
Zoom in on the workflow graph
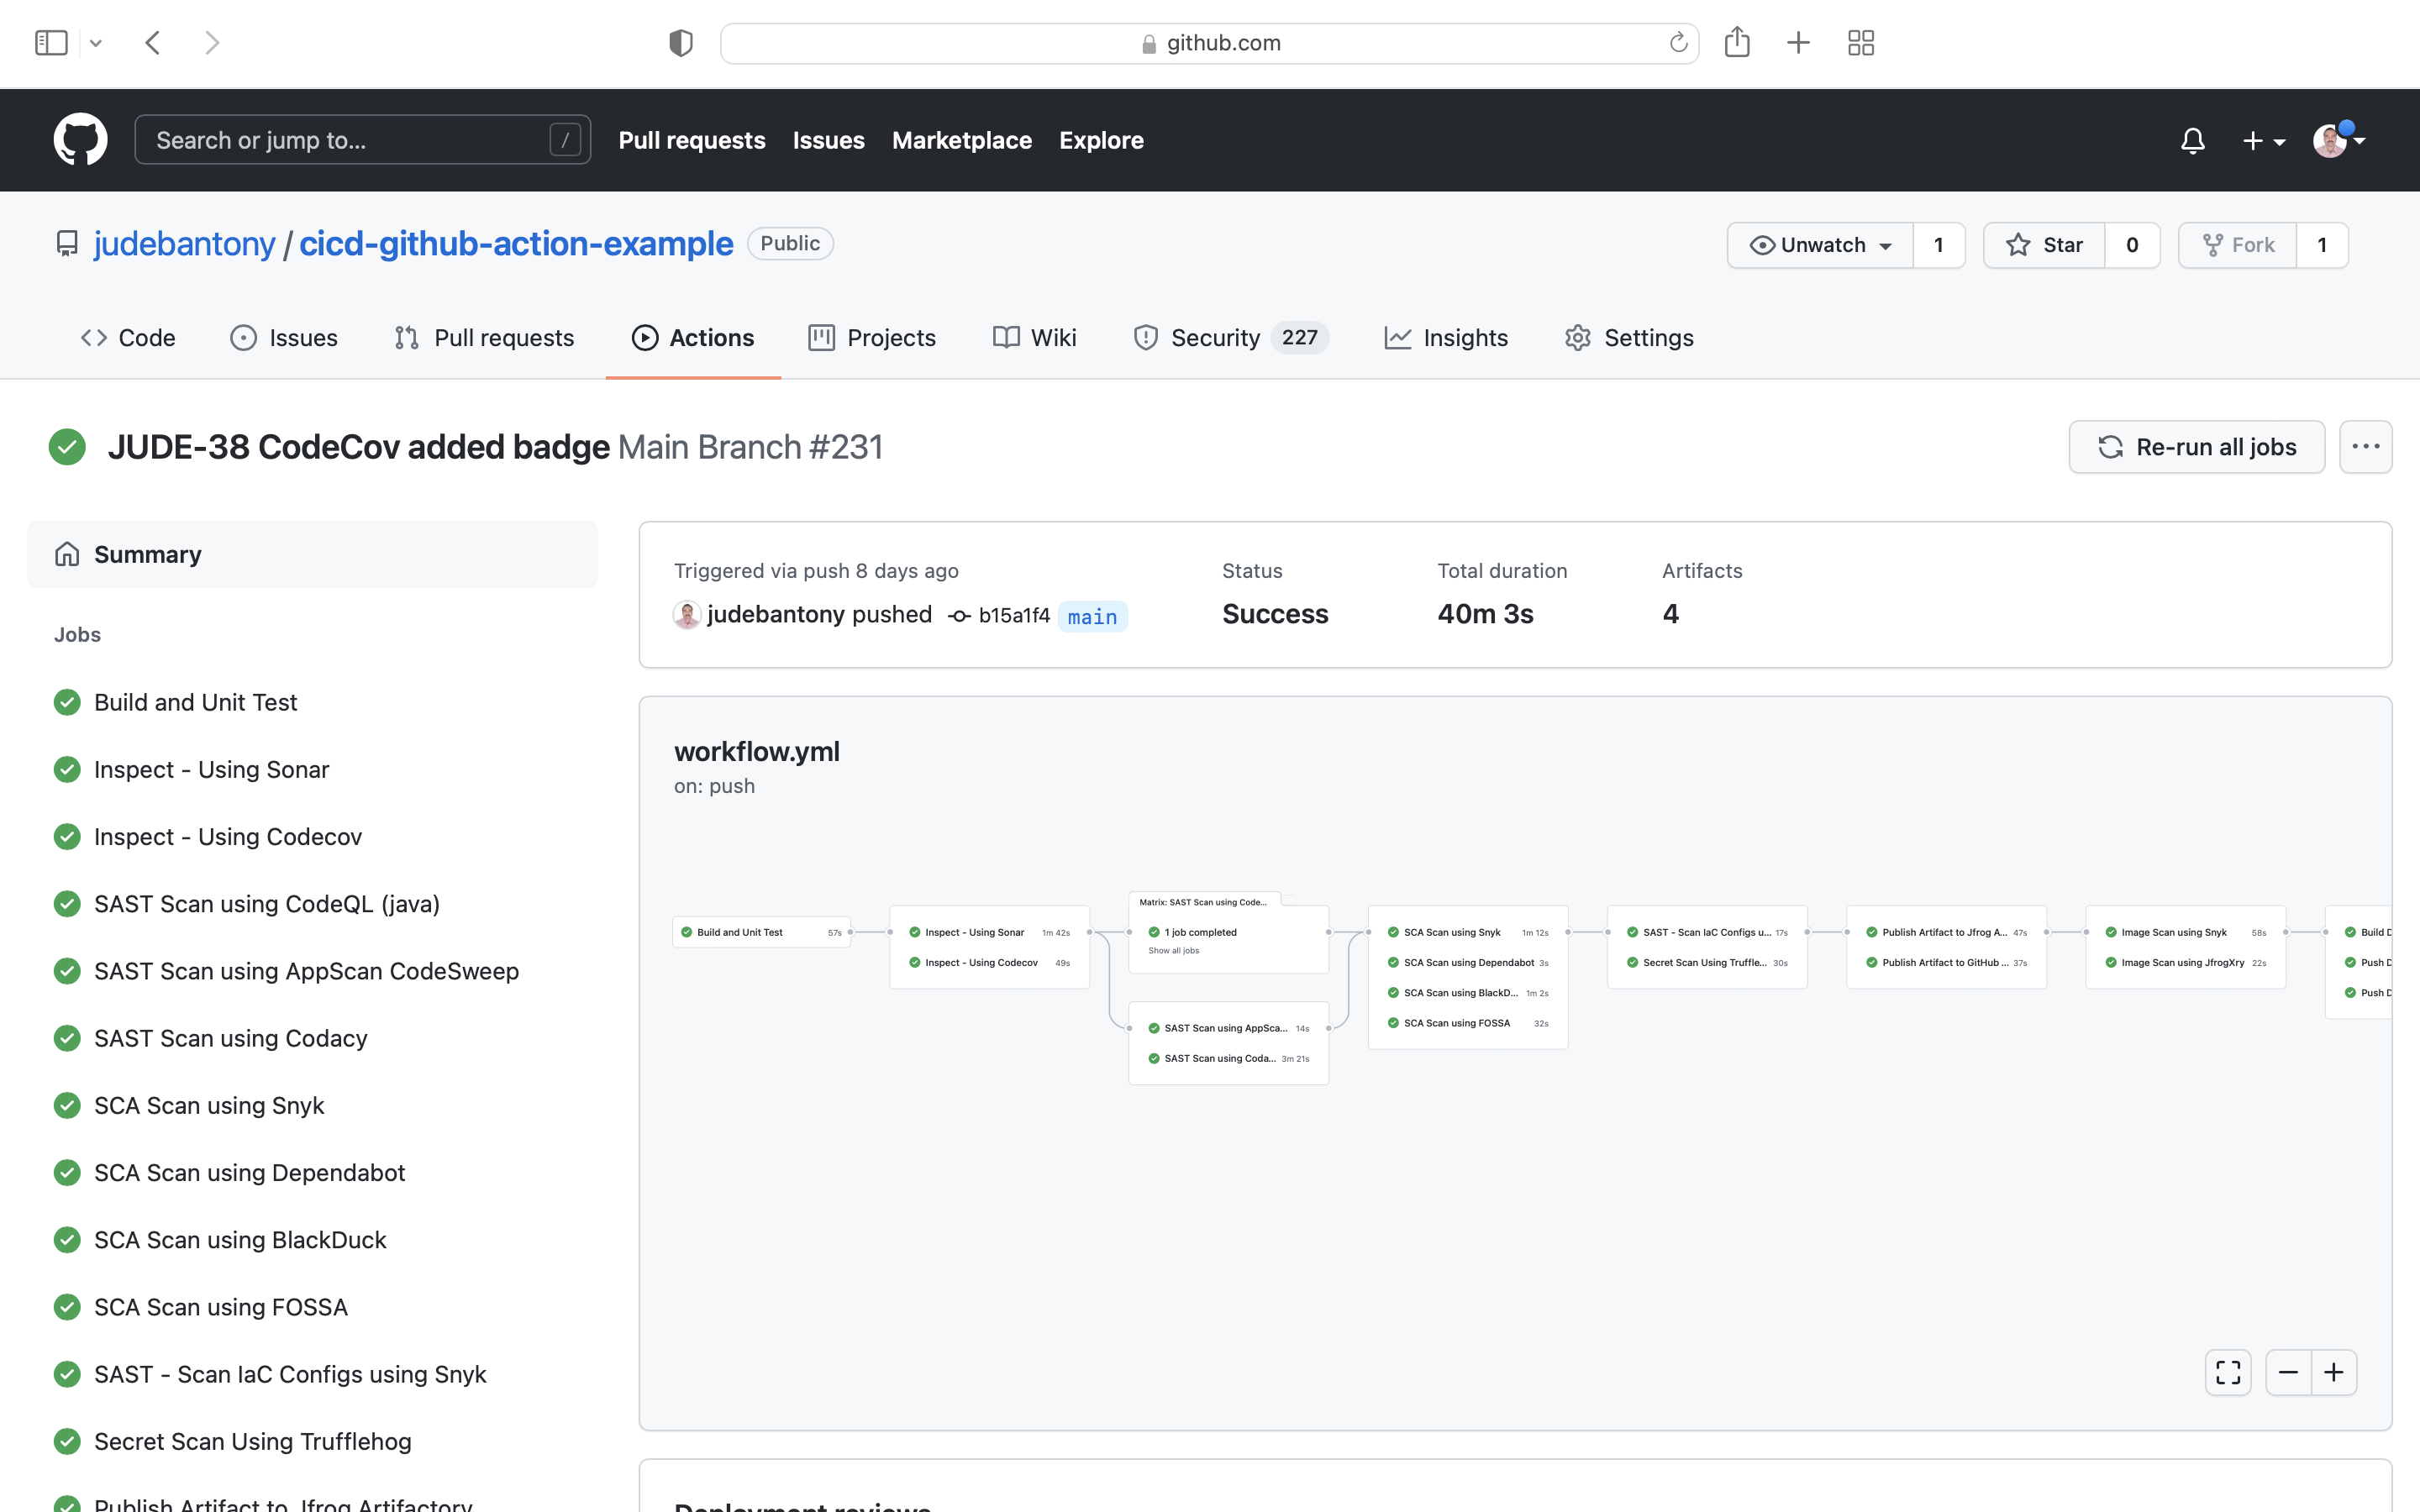tap(2334, 1372)
